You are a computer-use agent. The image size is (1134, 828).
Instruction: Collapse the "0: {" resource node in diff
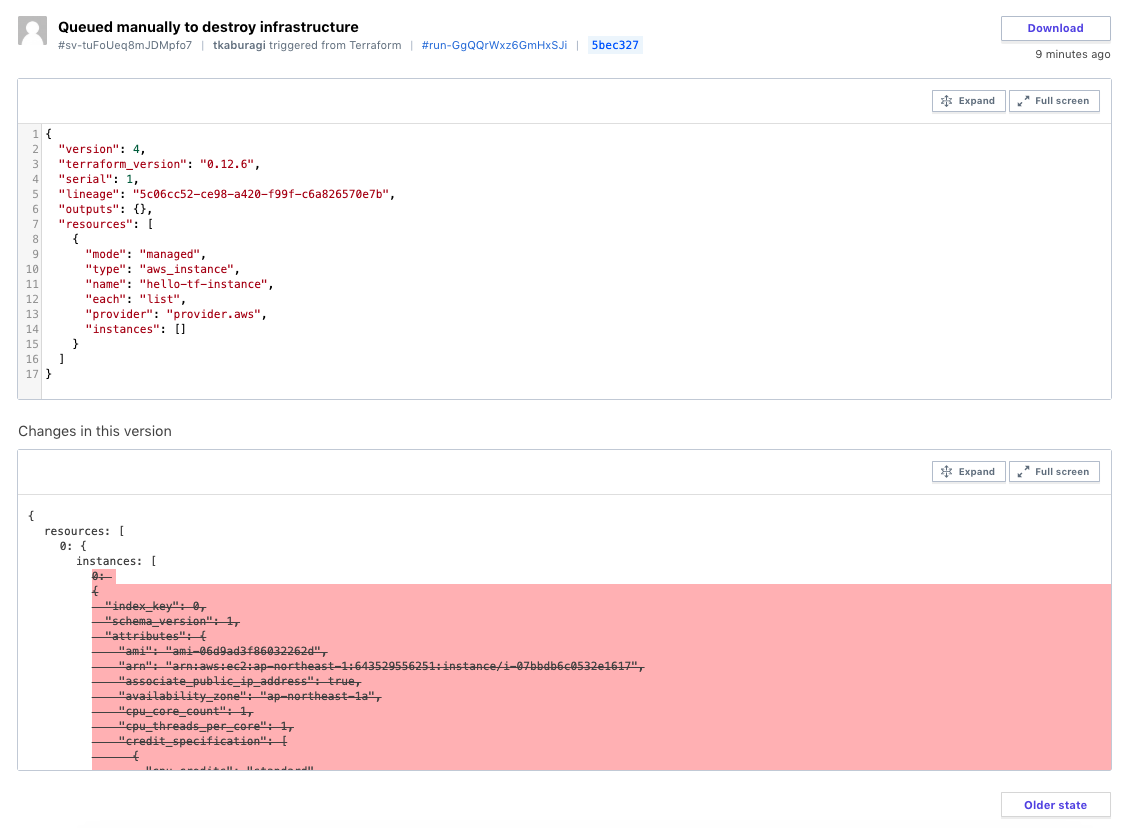(74, 546)
